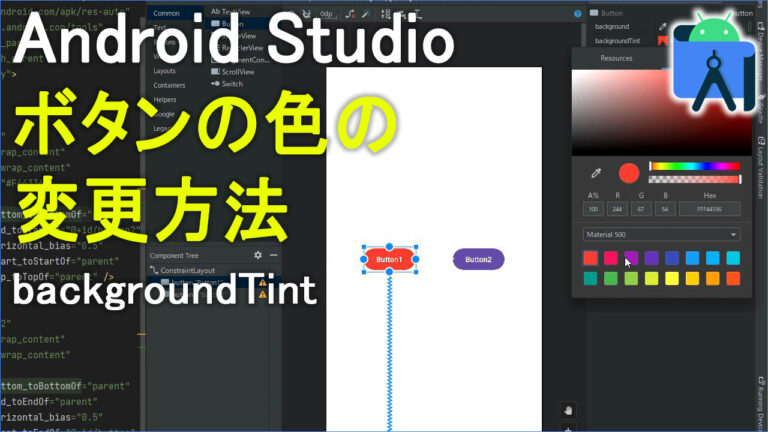The height and width of the screenshot is (432, 768).
Task: Select the ScrollView widget in the palette
Action: pyautogui.click(x=233, y=72)
